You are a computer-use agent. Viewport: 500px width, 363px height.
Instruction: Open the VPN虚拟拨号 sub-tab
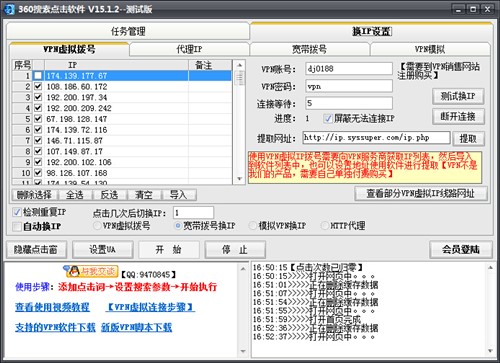[x=69, y=49]
